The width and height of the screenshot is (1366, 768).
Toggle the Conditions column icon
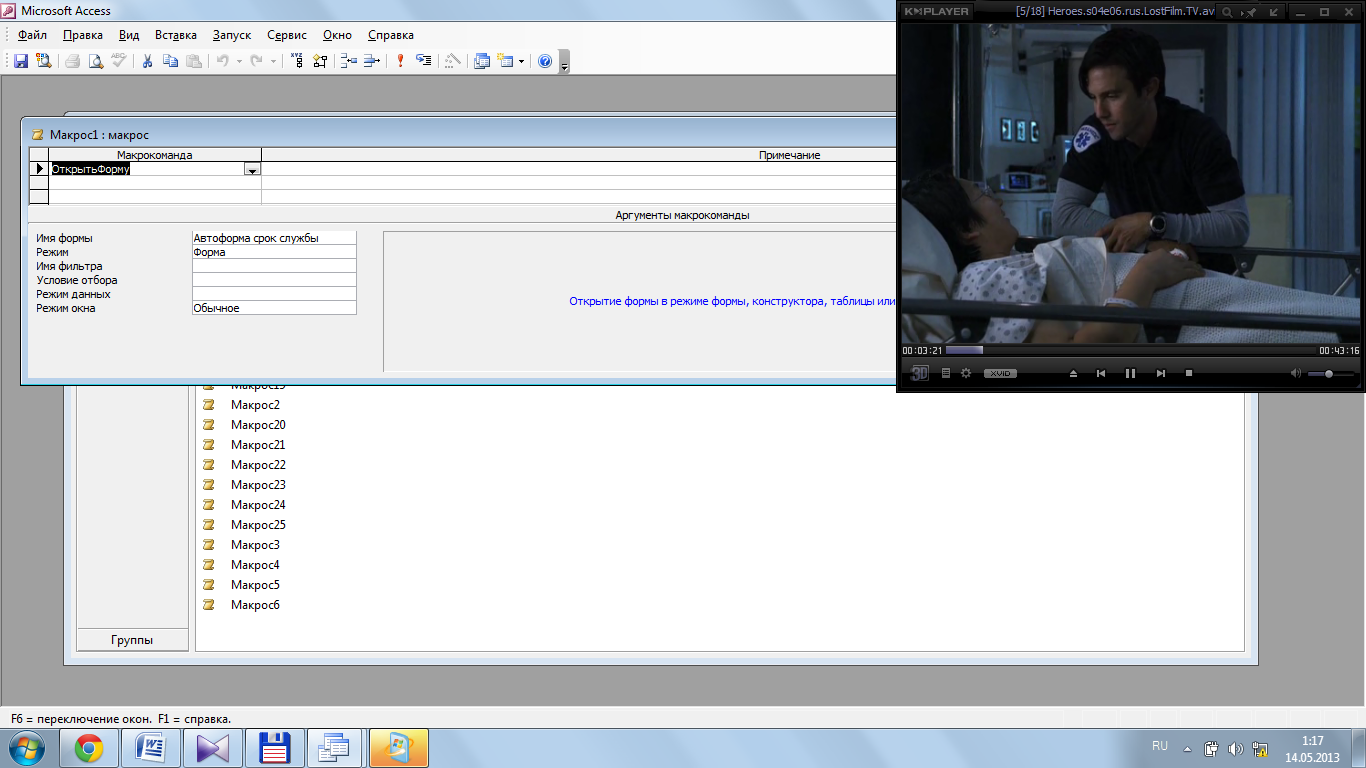pyautogui.click(x=320, y=61)
